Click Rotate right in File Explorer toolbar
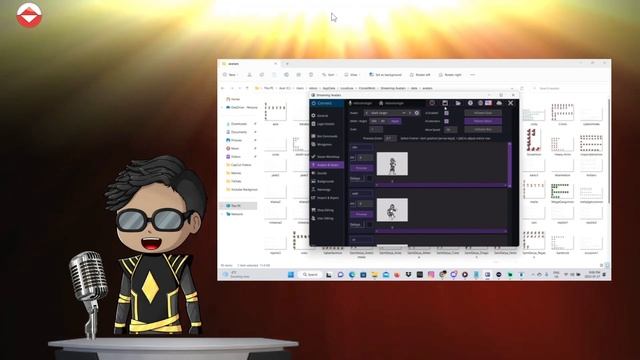Image resolution: width=640 pixels, height=360 pixels. tap(450, 75)
